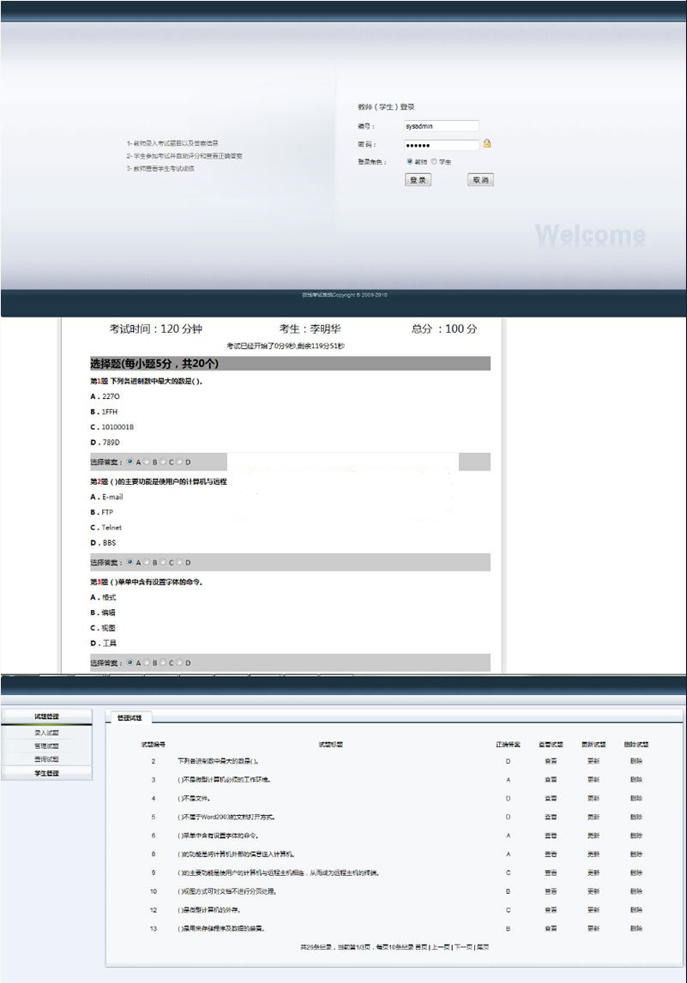The width and height of the screenshot is (687, 983).
Task: Click option text D. 789D in question 1
Action: click(x=105, y=442)
